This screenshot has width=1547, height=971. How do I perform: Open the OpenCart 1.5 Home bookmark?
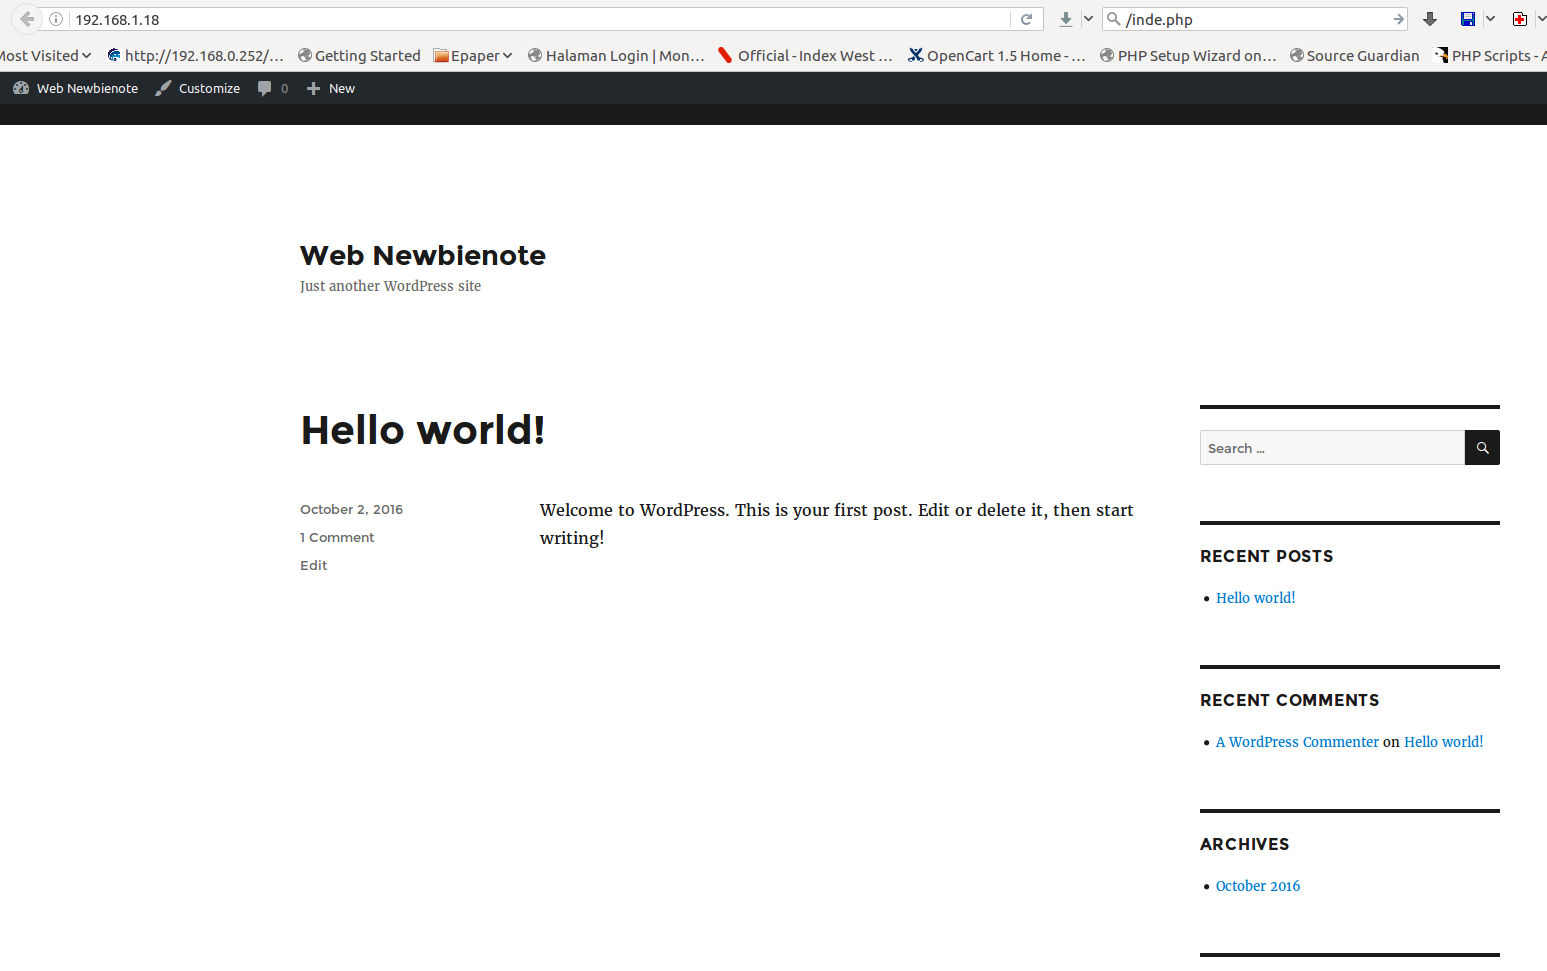(996, 56)
